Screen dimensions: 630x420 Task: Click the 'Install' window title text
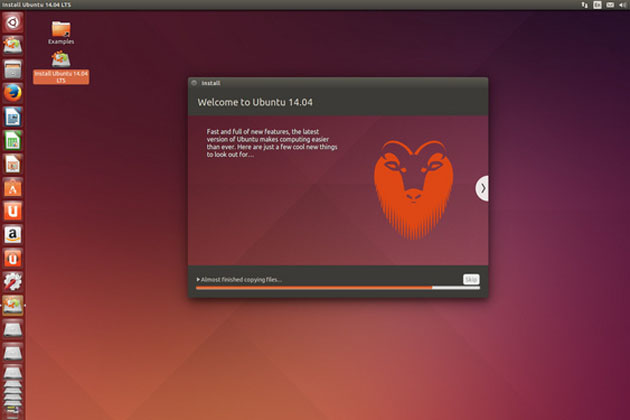click(211, 83)
